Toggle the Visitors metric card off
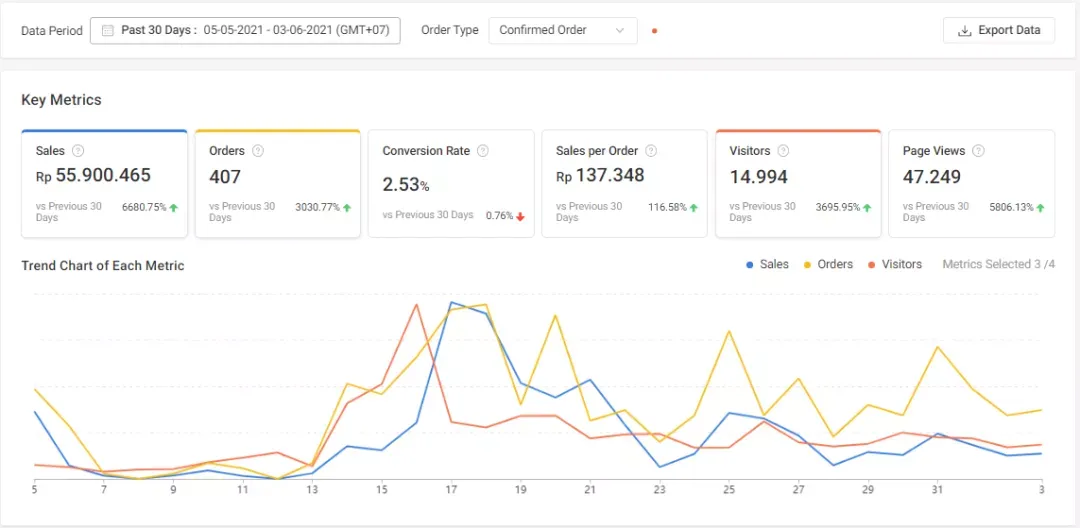Image resolution: width=1080 pixels, height=528 pixels. [798, 184]
